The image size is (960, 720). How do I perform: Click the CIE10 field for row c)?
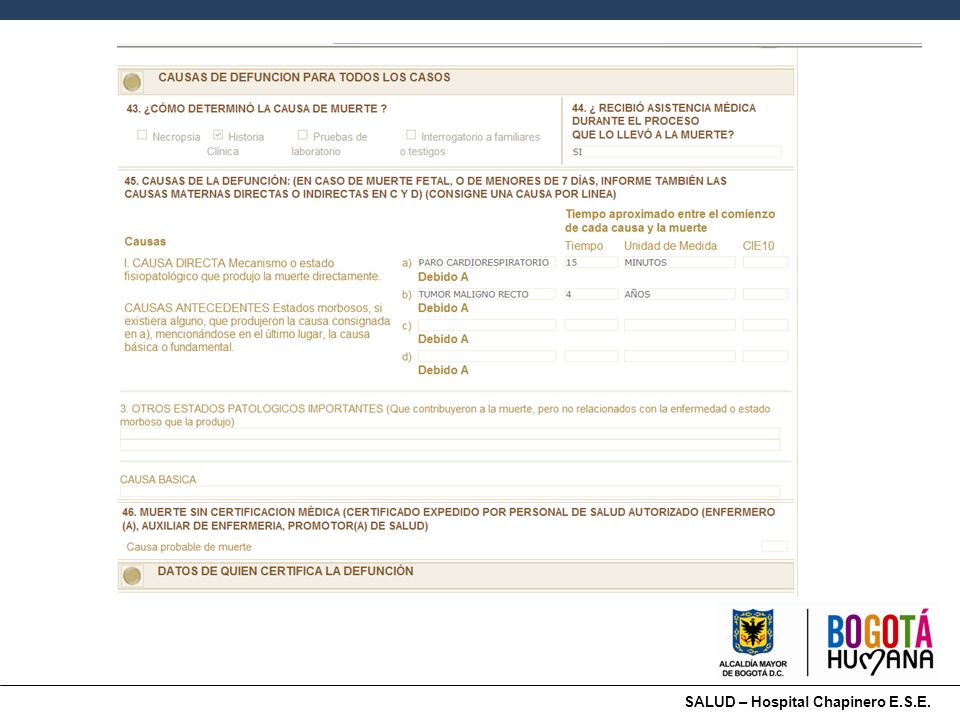point(765,325)
